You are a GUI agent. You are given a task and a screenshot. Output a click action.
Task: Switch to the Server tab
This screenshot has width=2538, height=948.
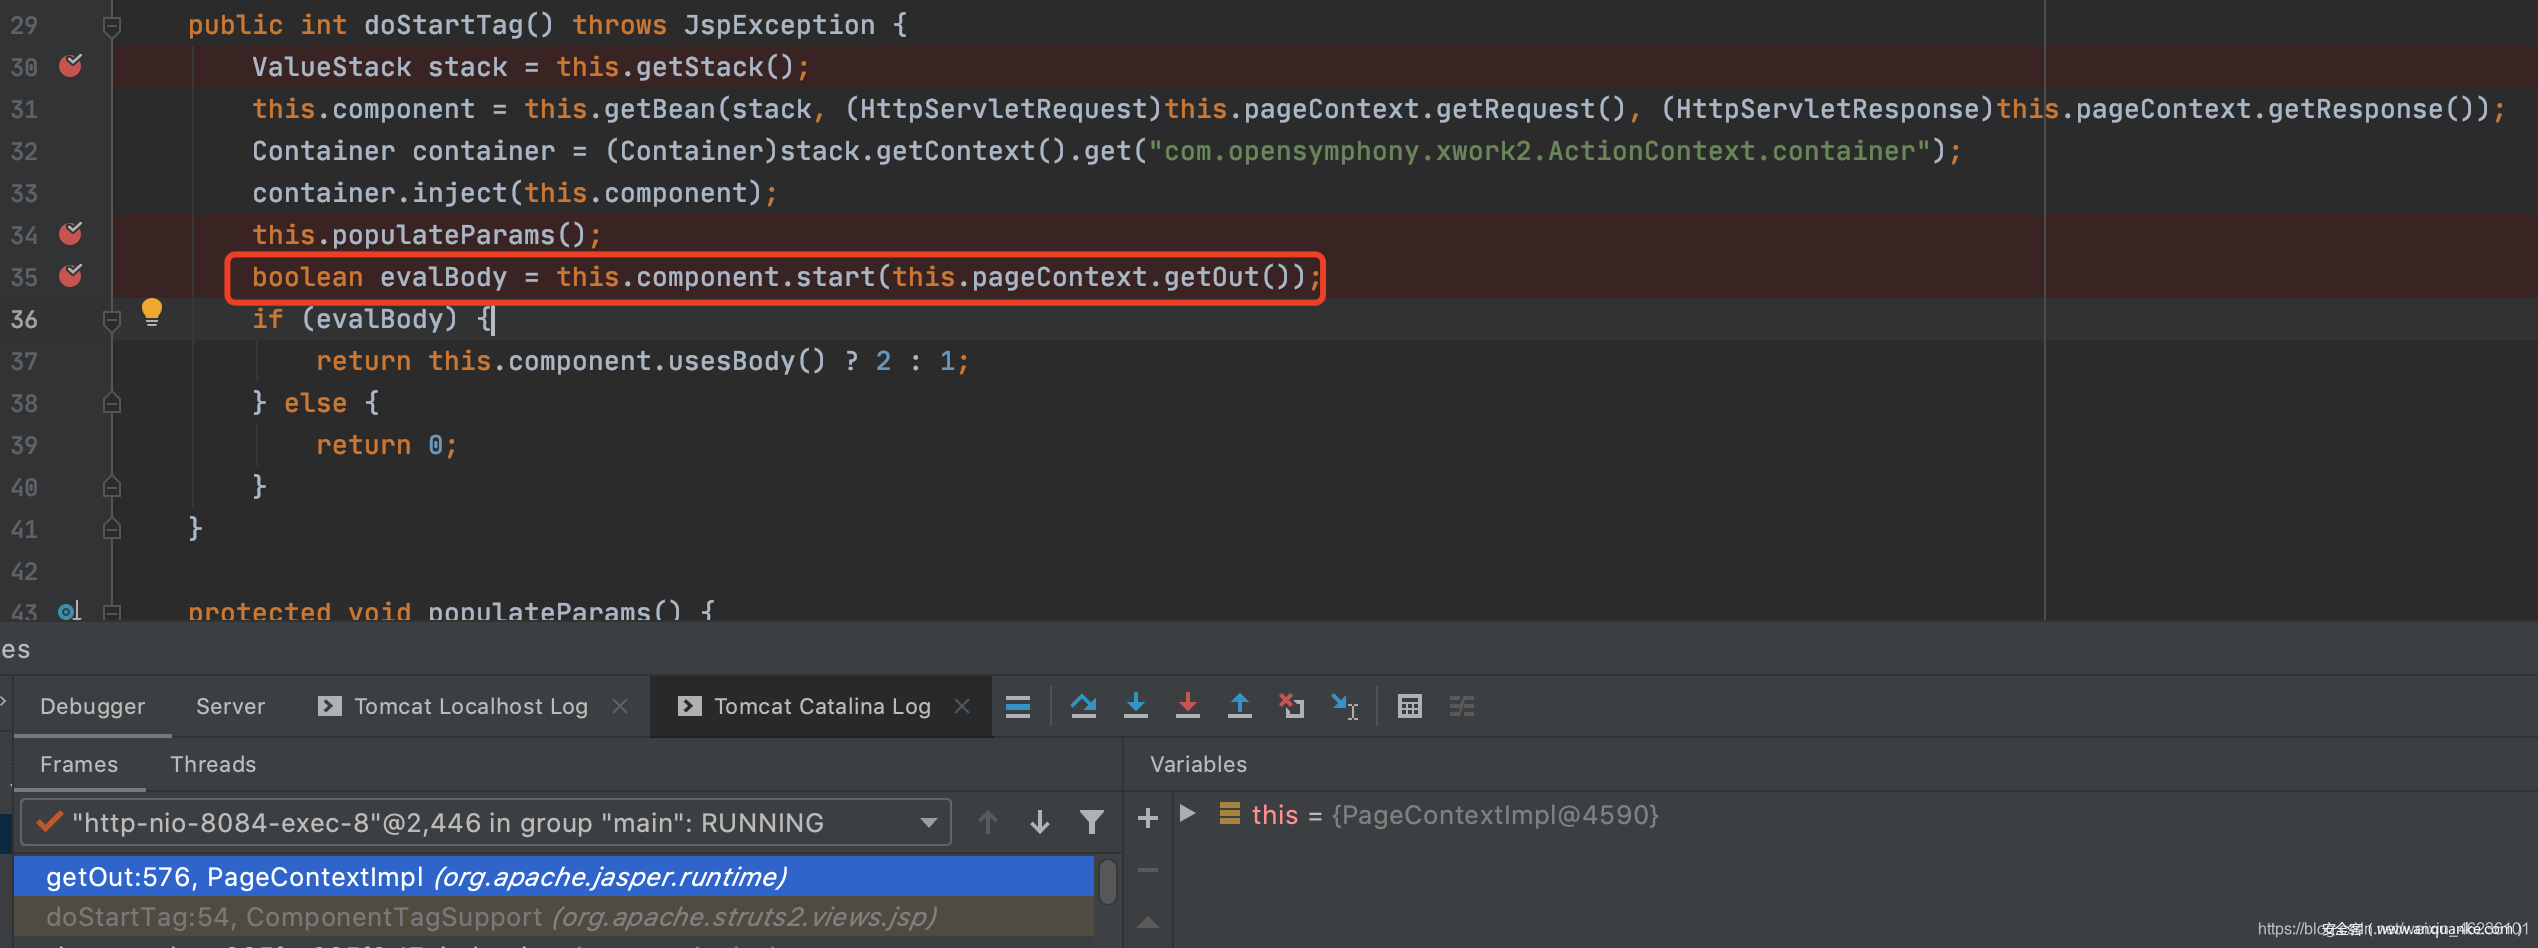230,706
